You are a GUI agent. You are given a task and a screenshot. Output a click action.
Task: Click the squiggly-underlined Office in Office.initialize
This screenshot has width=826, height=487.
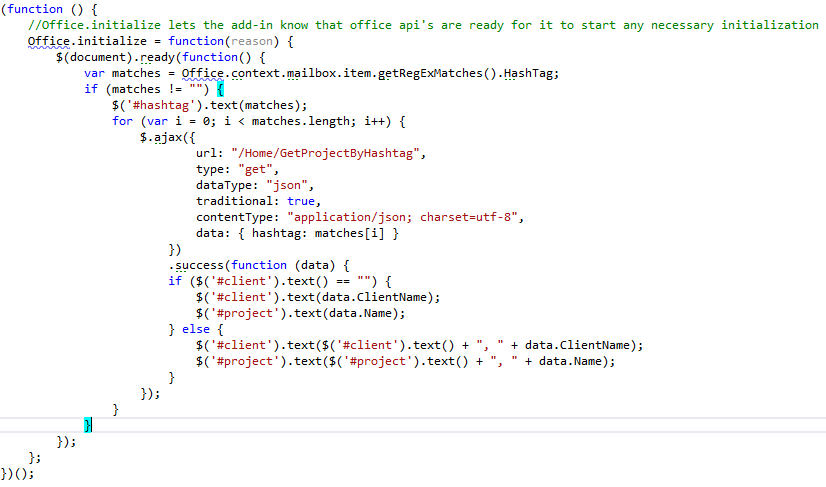[x=49, y=41]
